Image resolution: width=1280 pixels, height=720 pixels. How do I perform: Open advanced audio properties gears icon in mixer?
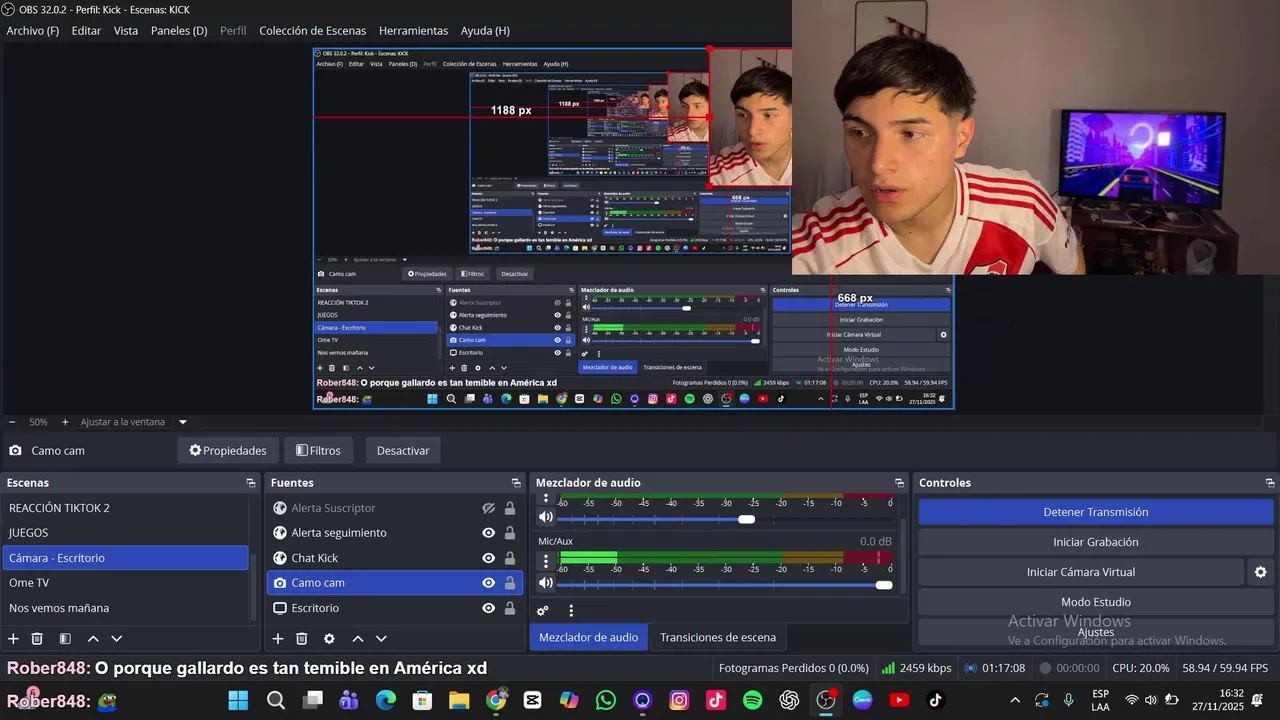(x=543, y=611)
